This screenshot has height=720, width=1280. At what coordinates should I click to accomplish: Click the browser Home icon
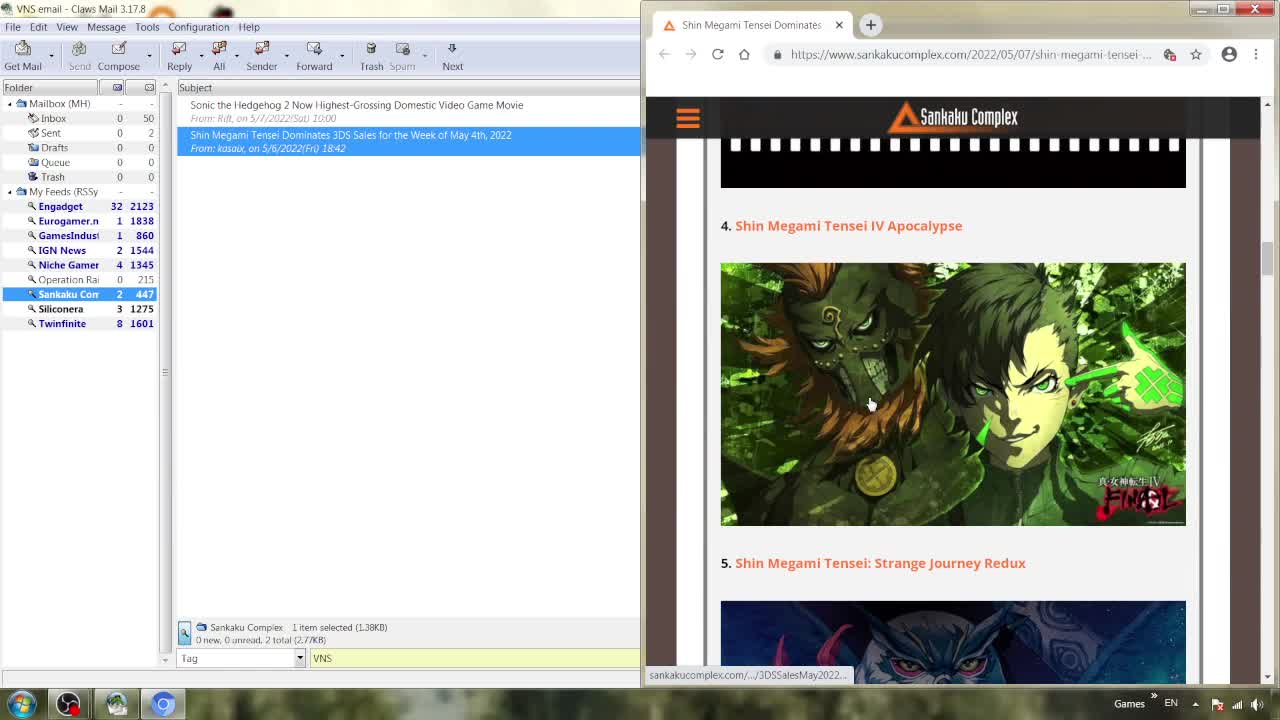(x=744, y=54)
